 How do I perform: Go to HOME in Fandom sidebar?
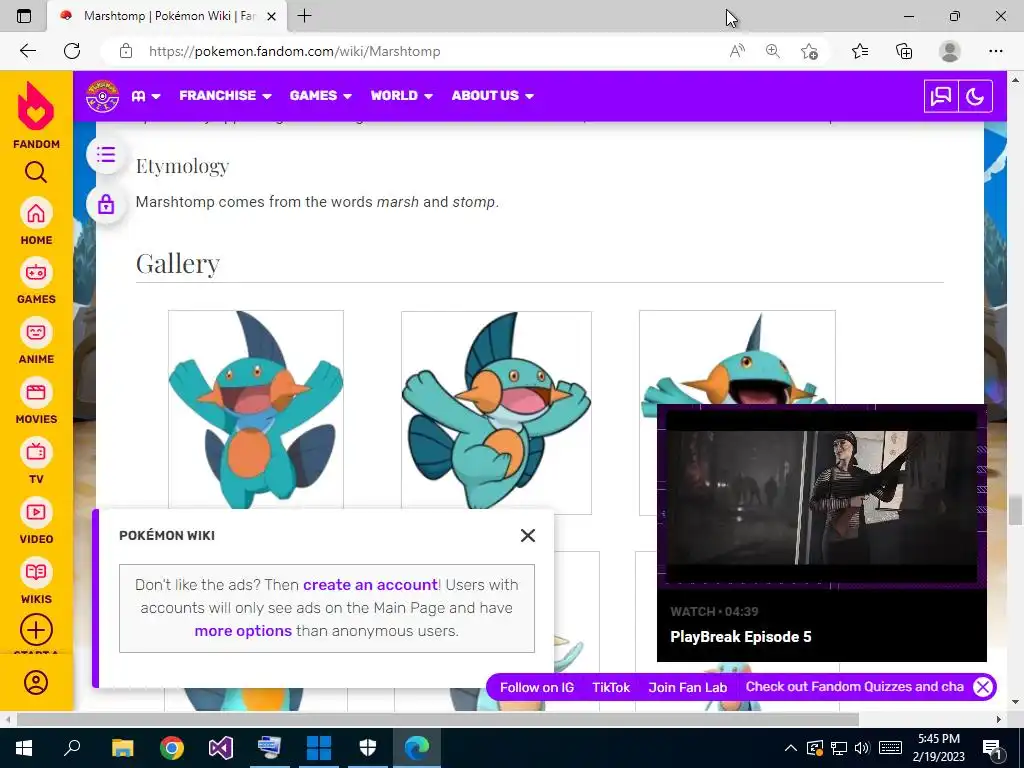click(x=36, y=221)
